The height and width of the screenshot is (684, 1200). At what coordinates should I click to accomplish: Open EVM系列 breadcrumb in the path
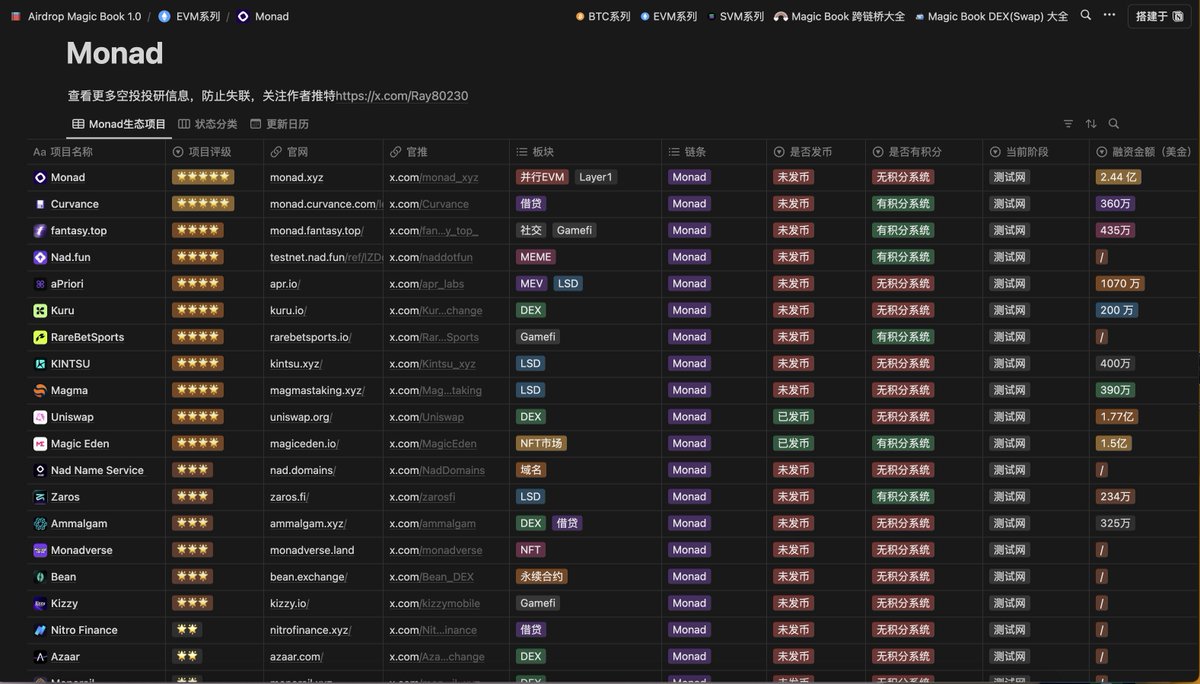189,16
